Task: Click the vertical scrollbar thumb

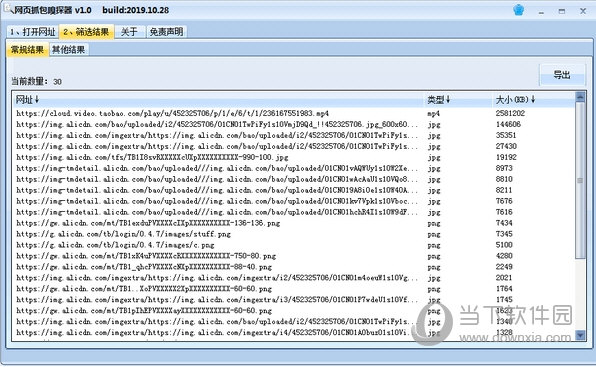Action: click(580, 180)
